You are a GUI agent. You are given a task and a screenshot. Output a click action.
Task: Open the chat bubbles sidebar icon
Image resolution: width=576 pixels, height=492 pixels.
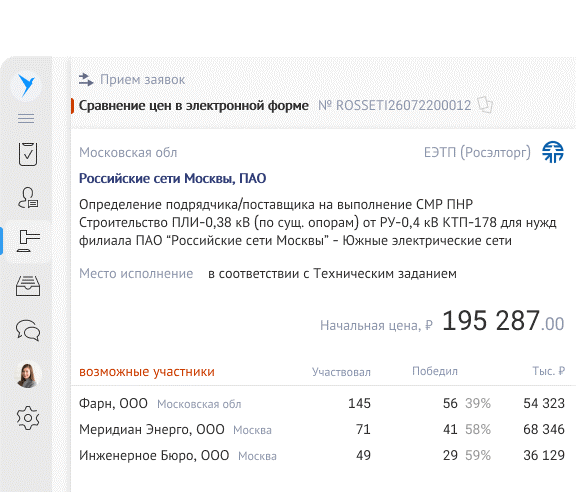coord(28,330)
